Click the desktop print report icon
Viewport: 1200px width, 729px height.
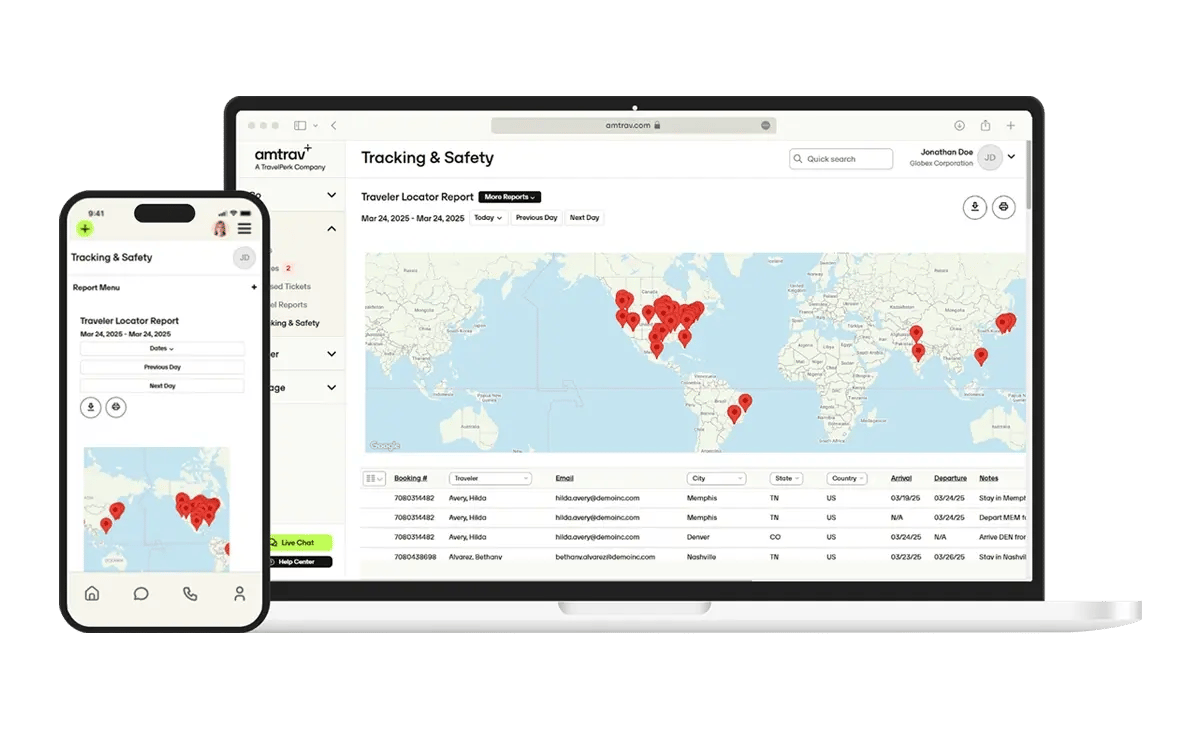1004,207
